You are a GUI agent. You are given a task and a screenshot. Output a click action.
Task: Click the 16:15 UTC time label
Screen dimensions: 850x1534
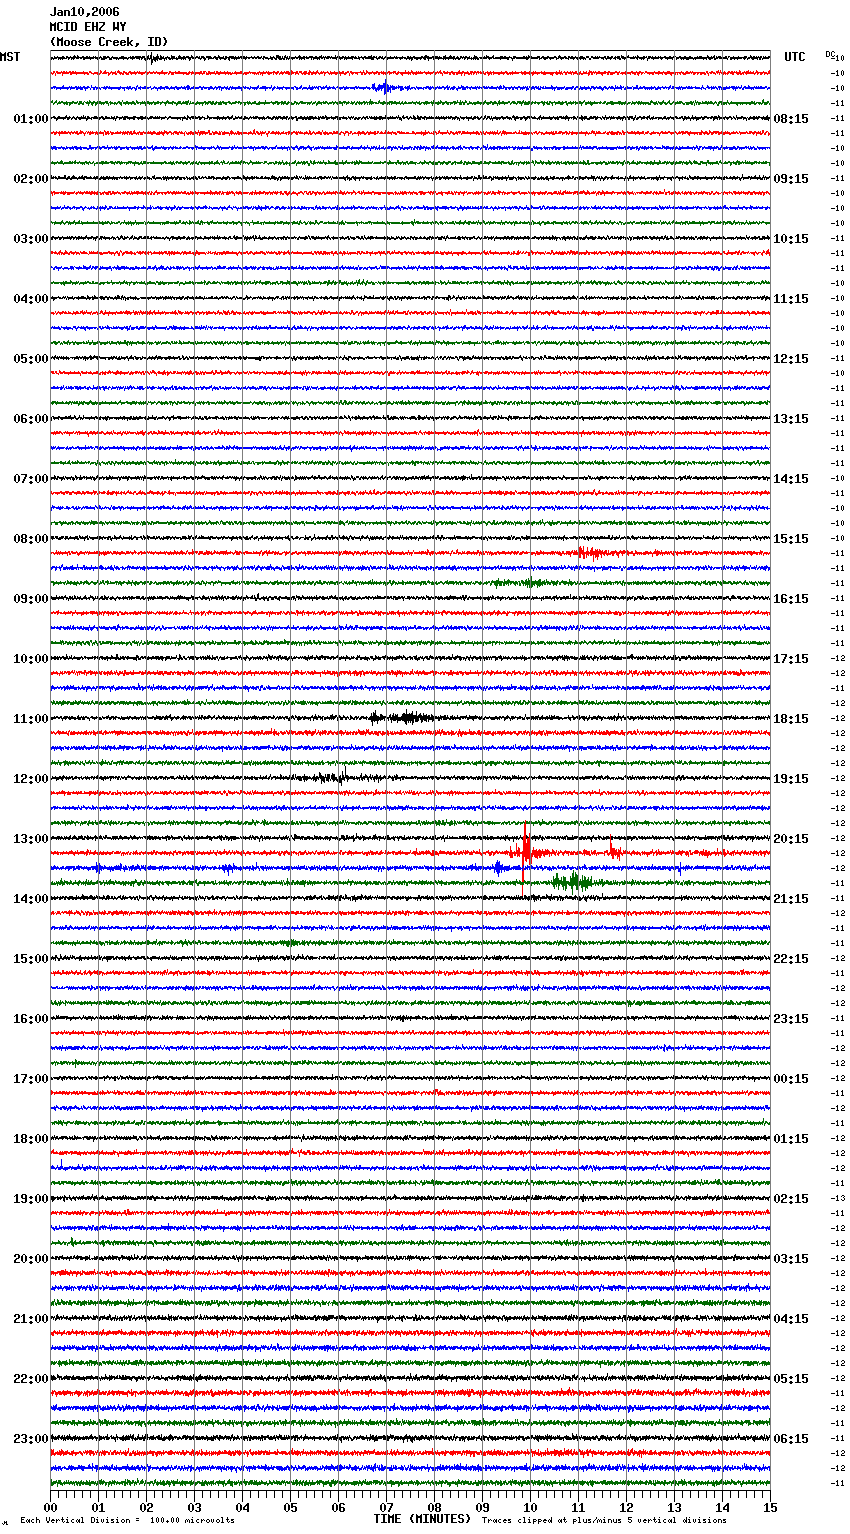[x=791, y=599]
